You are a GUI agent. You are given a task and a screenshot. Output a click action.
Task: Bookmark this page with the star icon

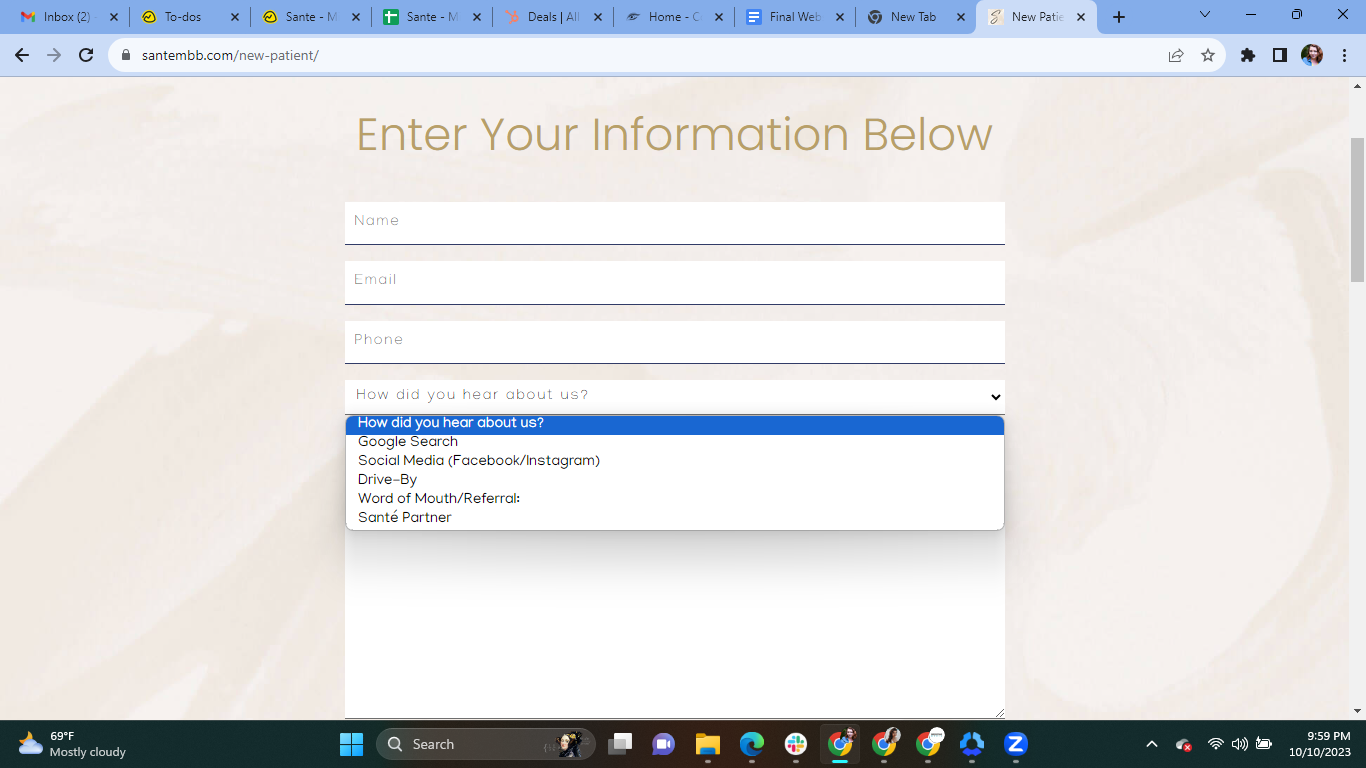1208,55
